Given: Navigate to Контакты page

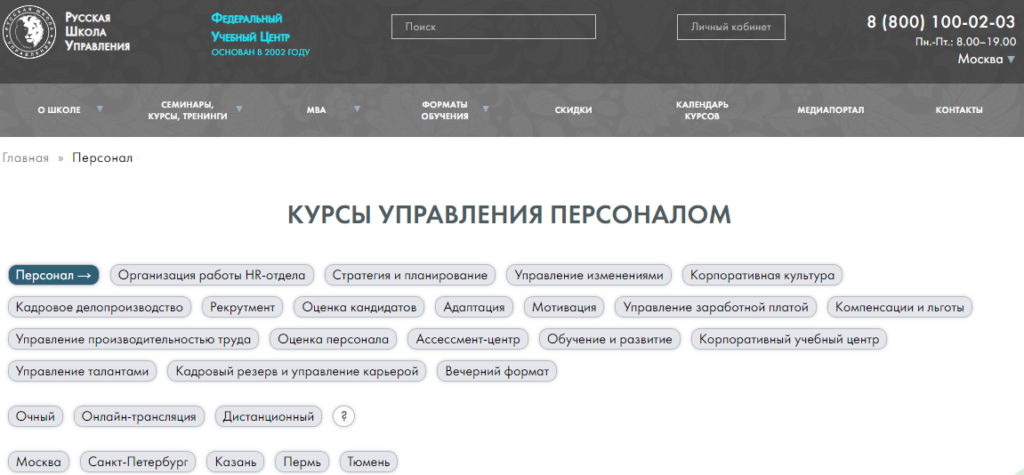Looking at the screenshot, I should click(x=958, y=110).
